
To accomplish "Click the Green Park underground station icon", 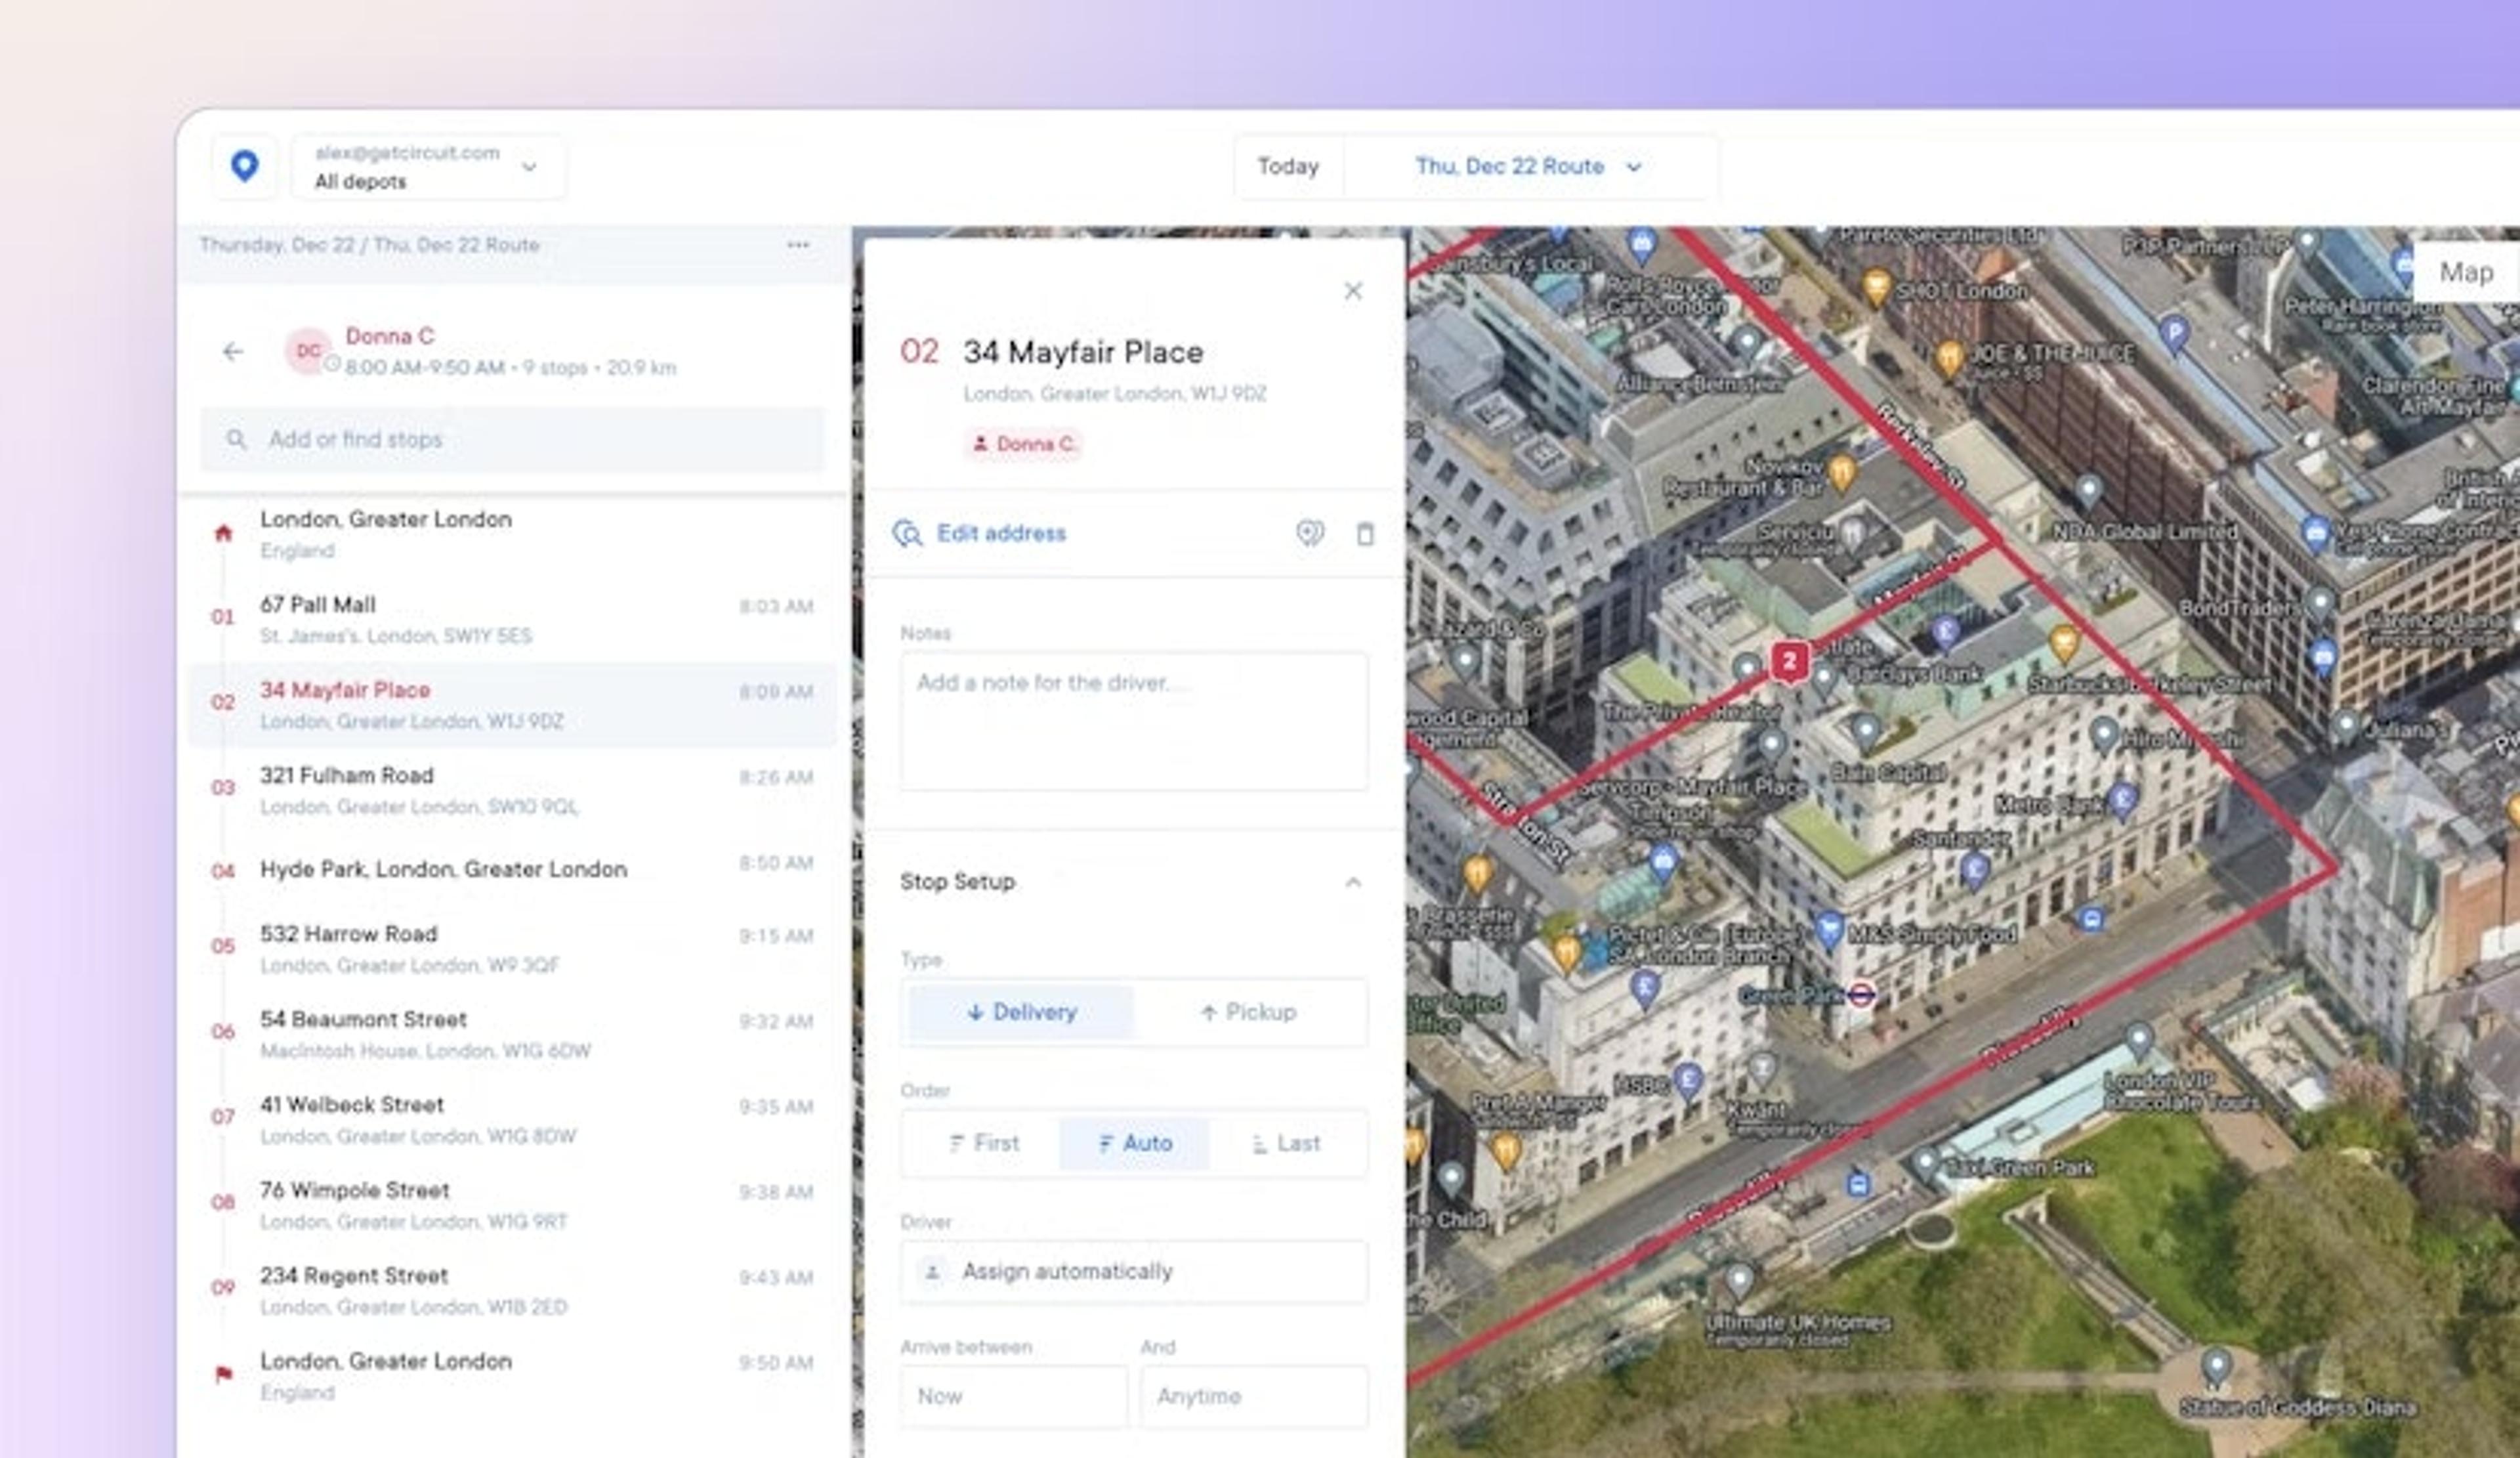I will tap(1861, 995).
